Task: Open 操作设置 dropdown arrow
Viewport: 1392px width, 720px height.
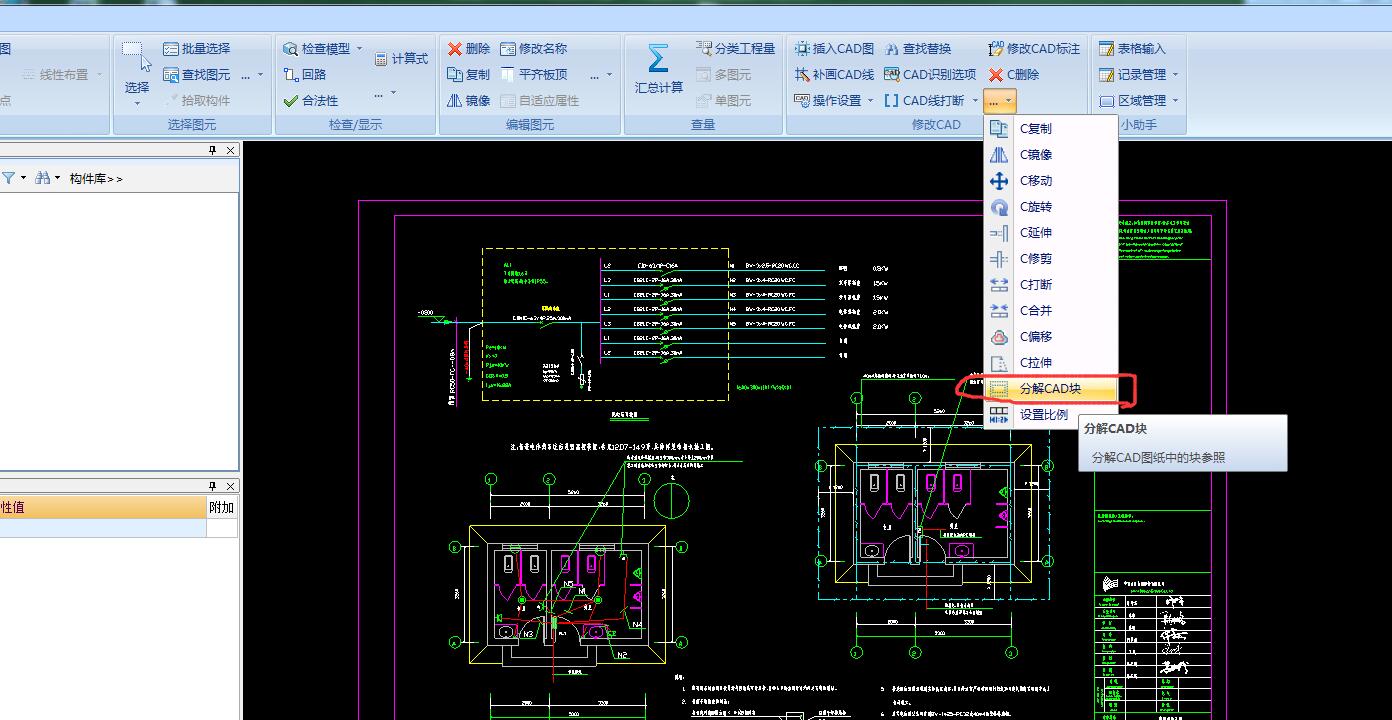Action: click(870, 100)
